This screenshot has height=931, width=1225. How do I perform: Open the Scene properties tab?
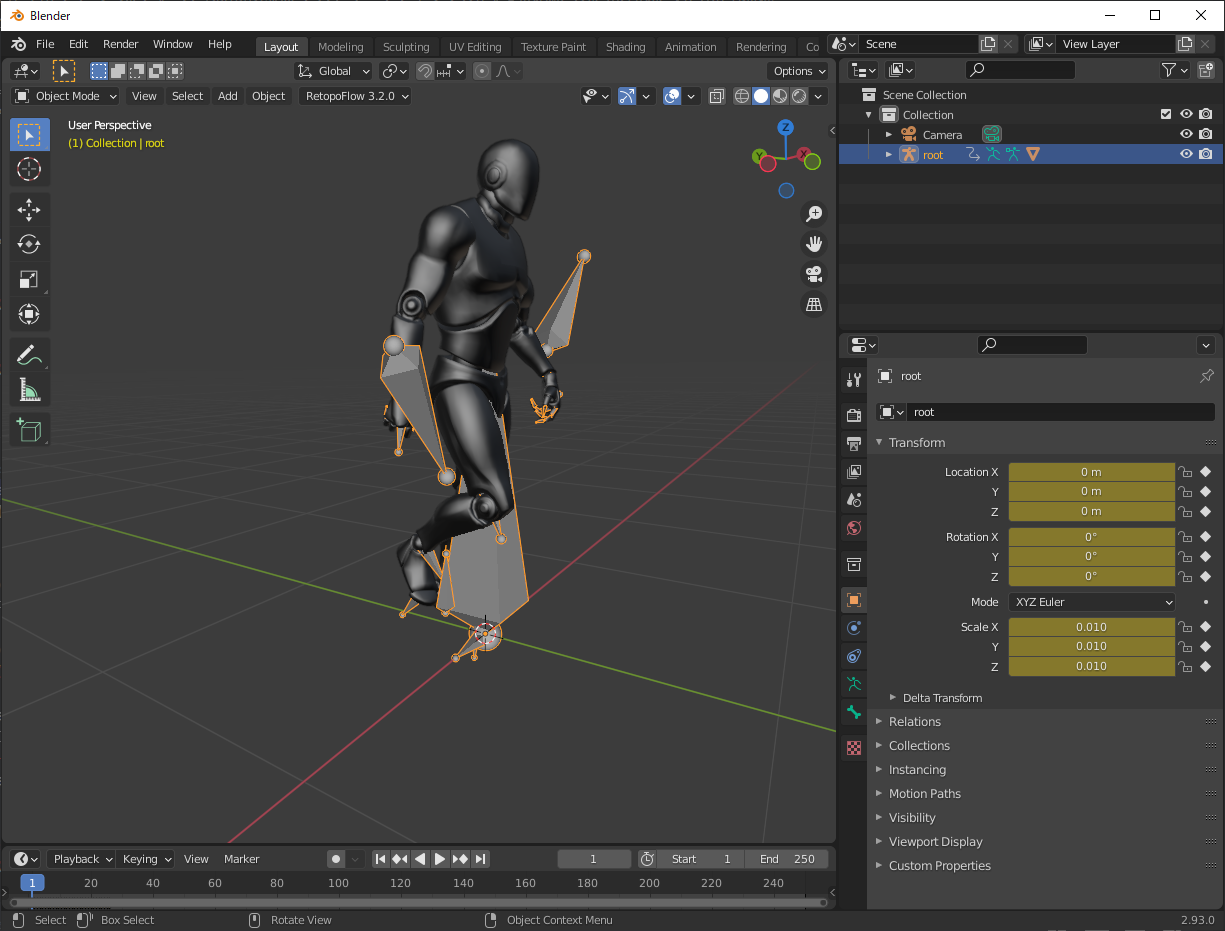[x=854, y=499]
